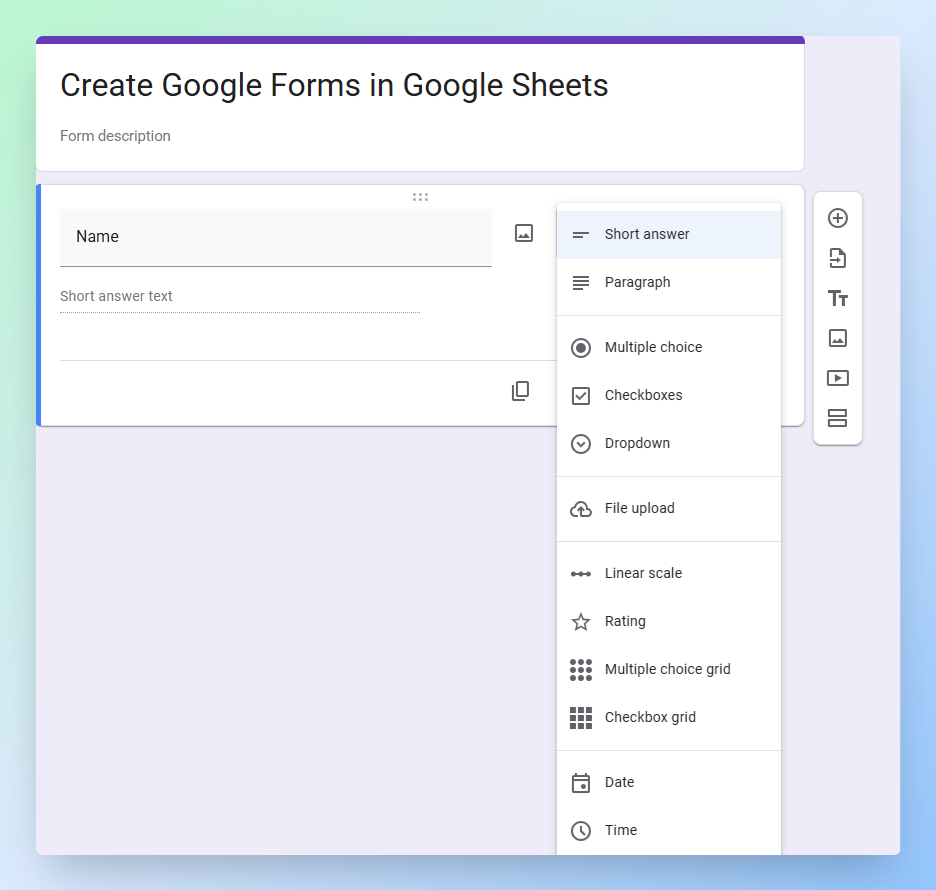Select Linear scale option
This screenshot has width=936, height=890.
(669, 574)
